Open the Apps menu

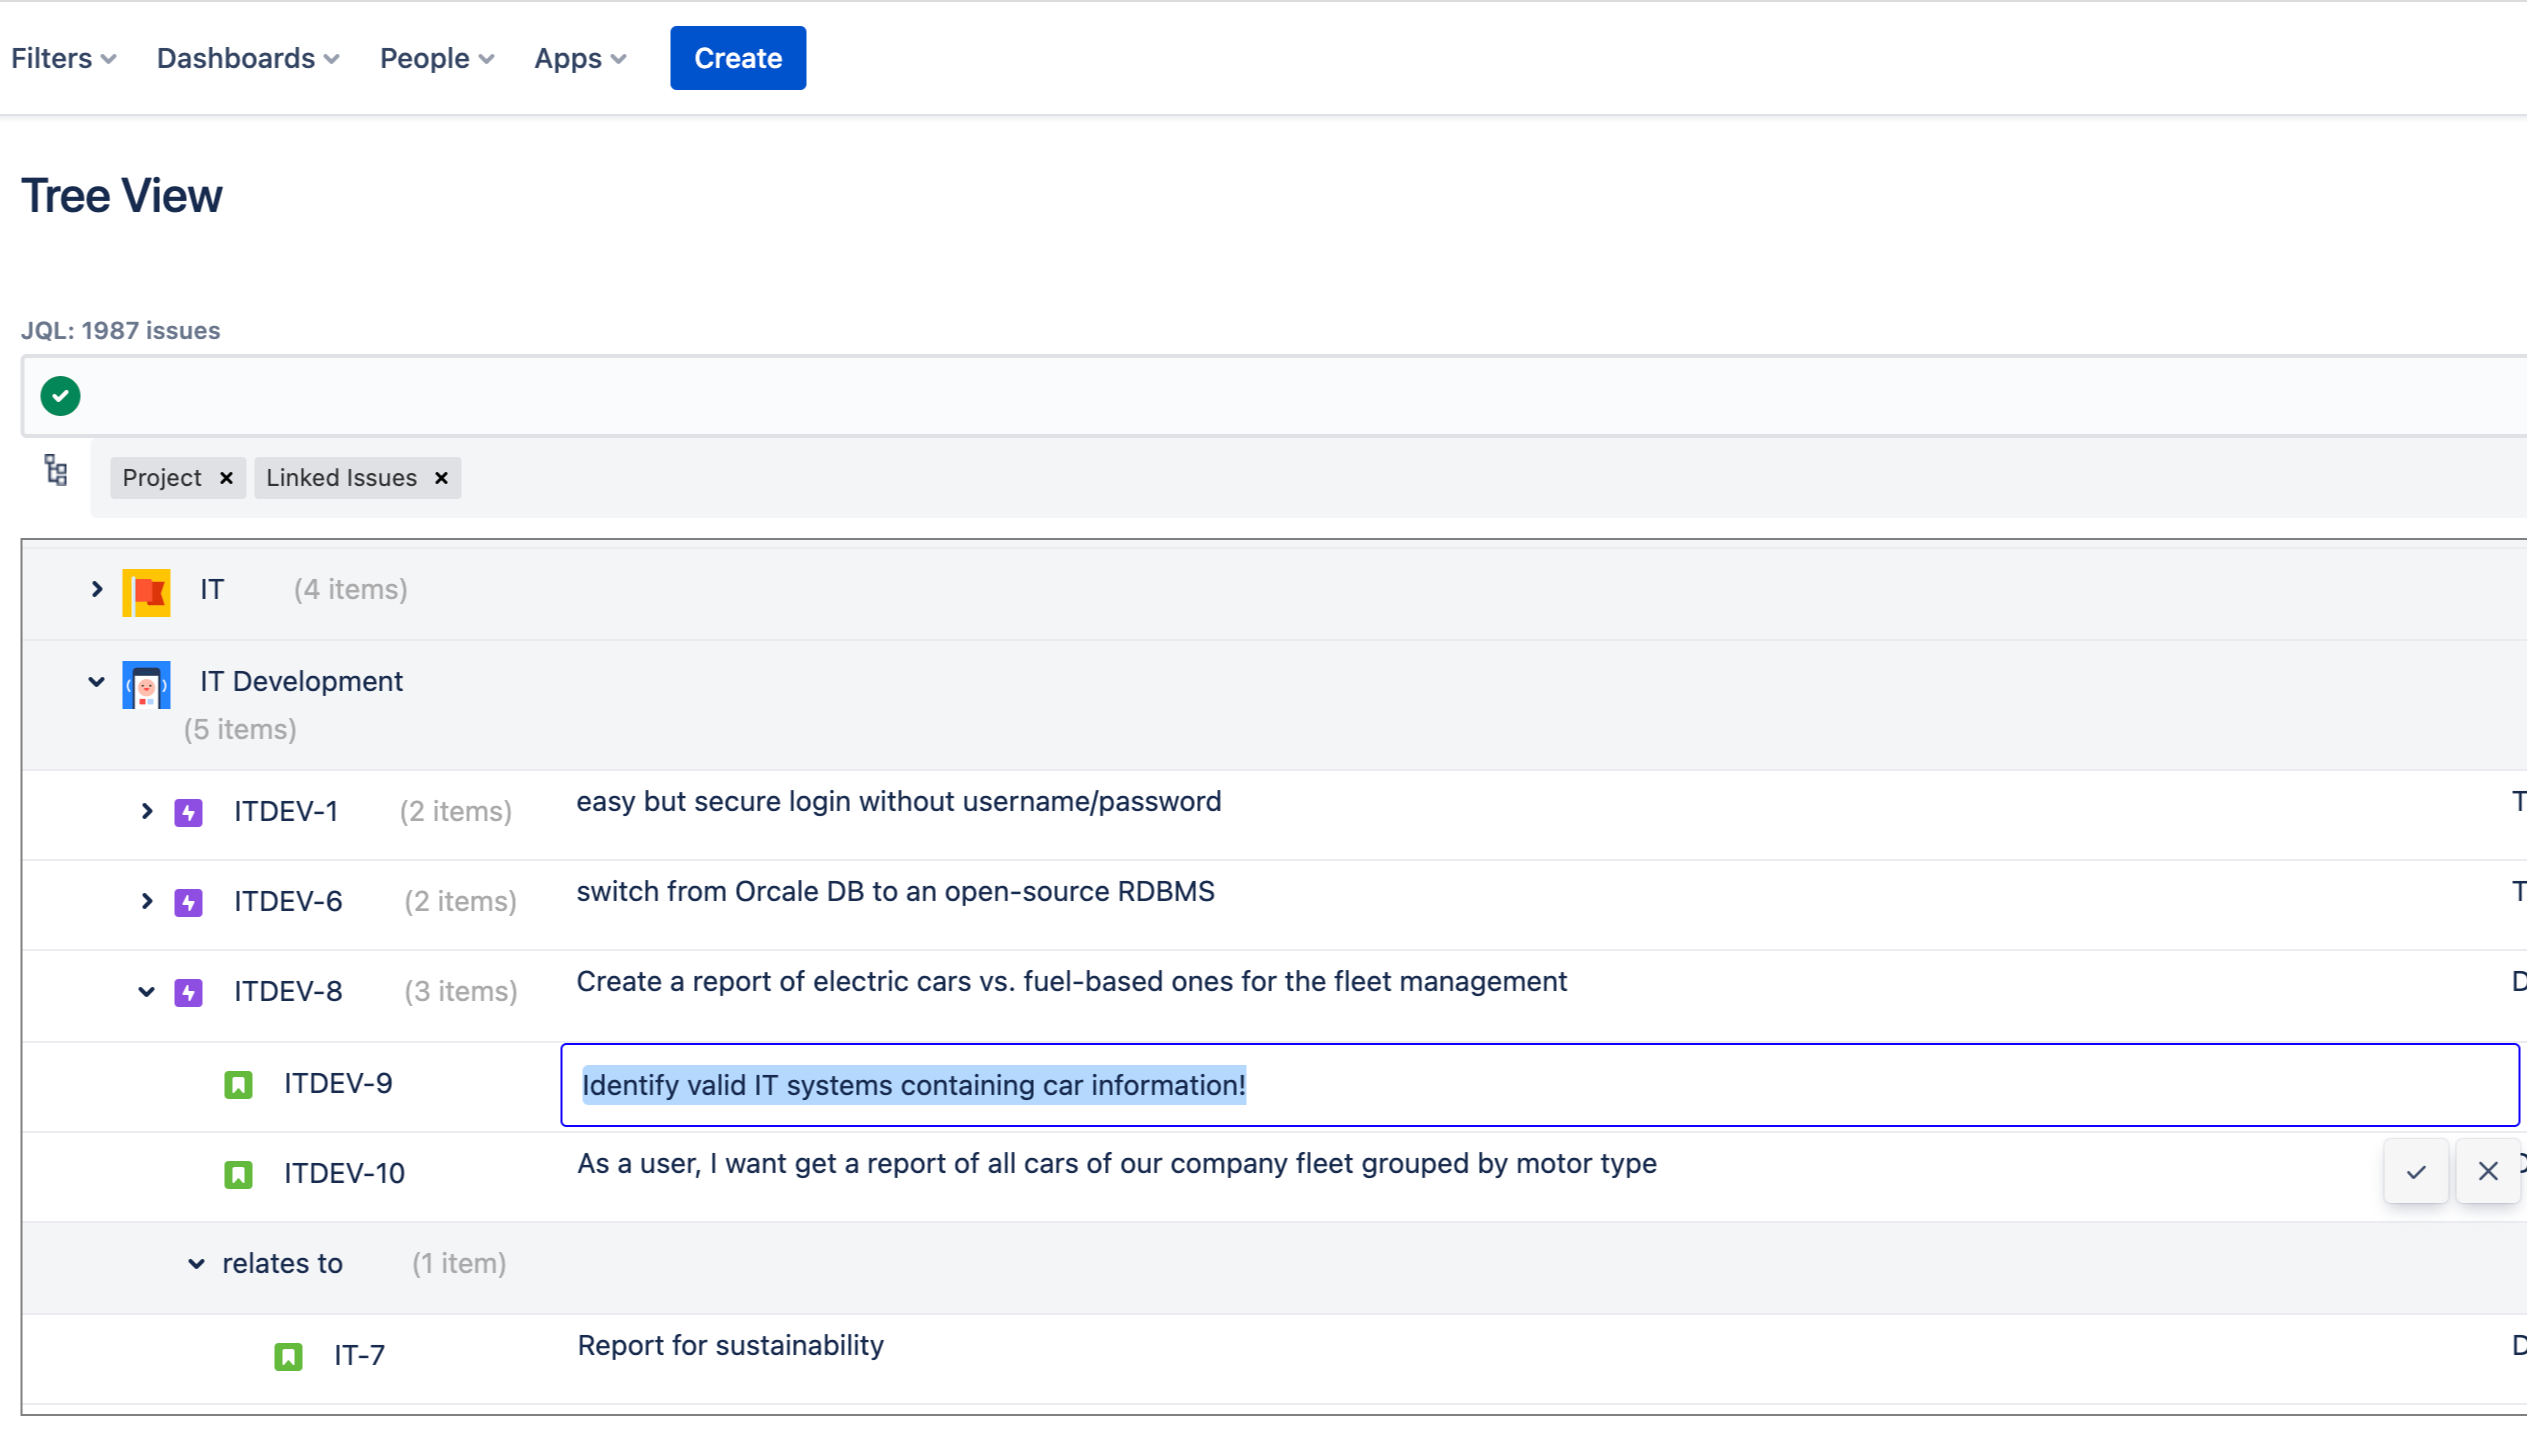pos(578,58)
